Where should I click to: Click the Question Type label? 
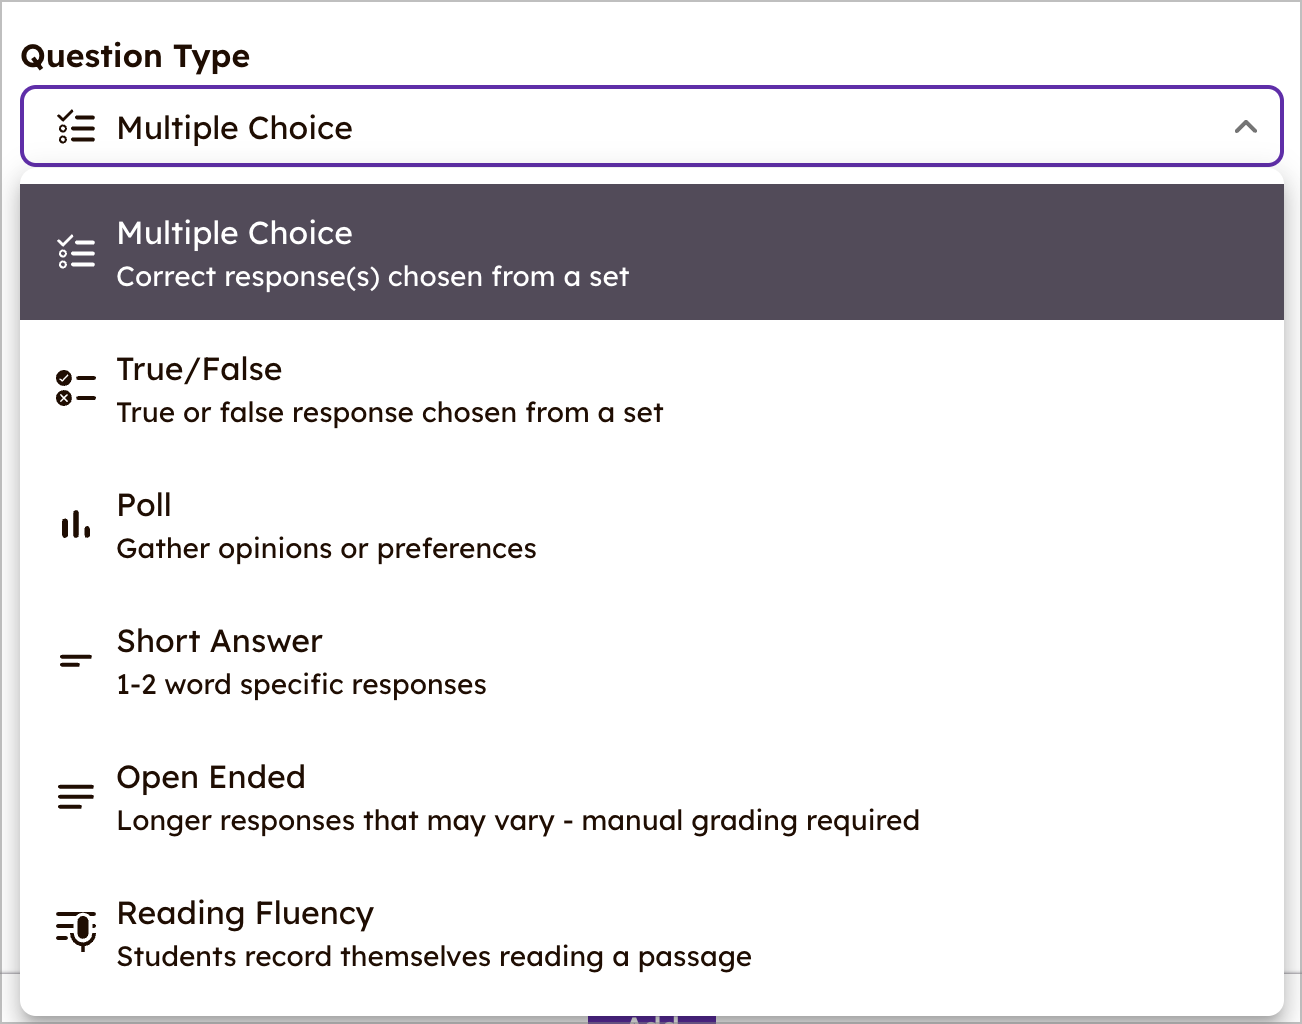(x=135, y=56)
